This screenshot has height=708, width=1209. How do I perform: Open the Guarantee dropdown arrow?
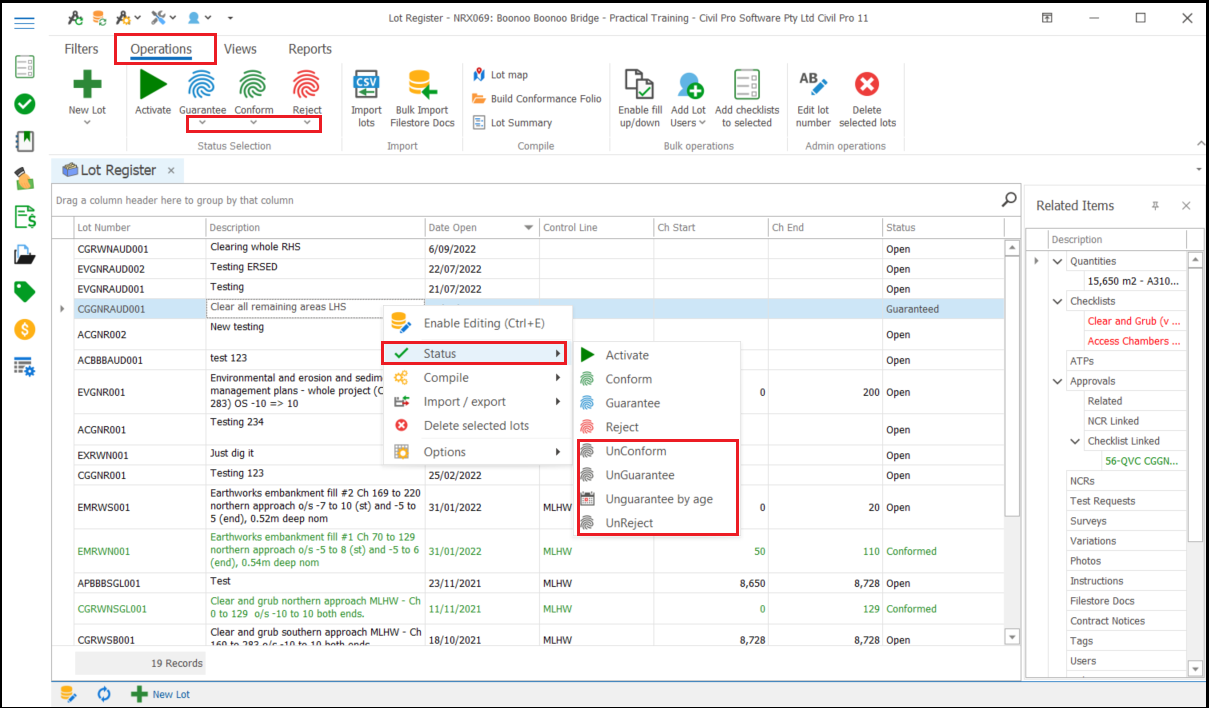[x=202, y=123]
